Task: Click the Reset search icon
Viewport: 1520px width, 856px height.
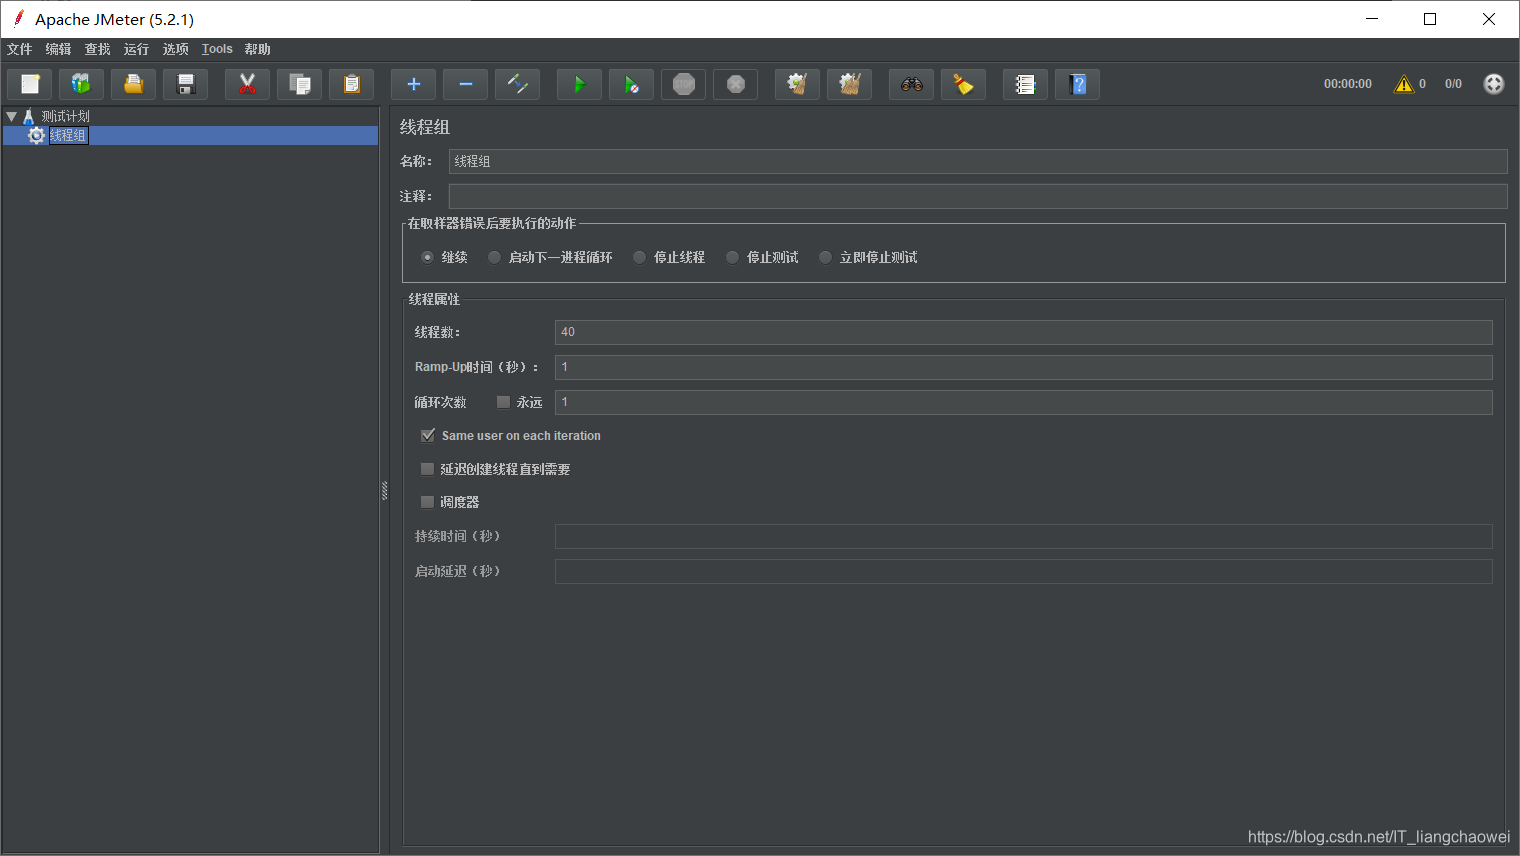Action: tap(963, 84)
